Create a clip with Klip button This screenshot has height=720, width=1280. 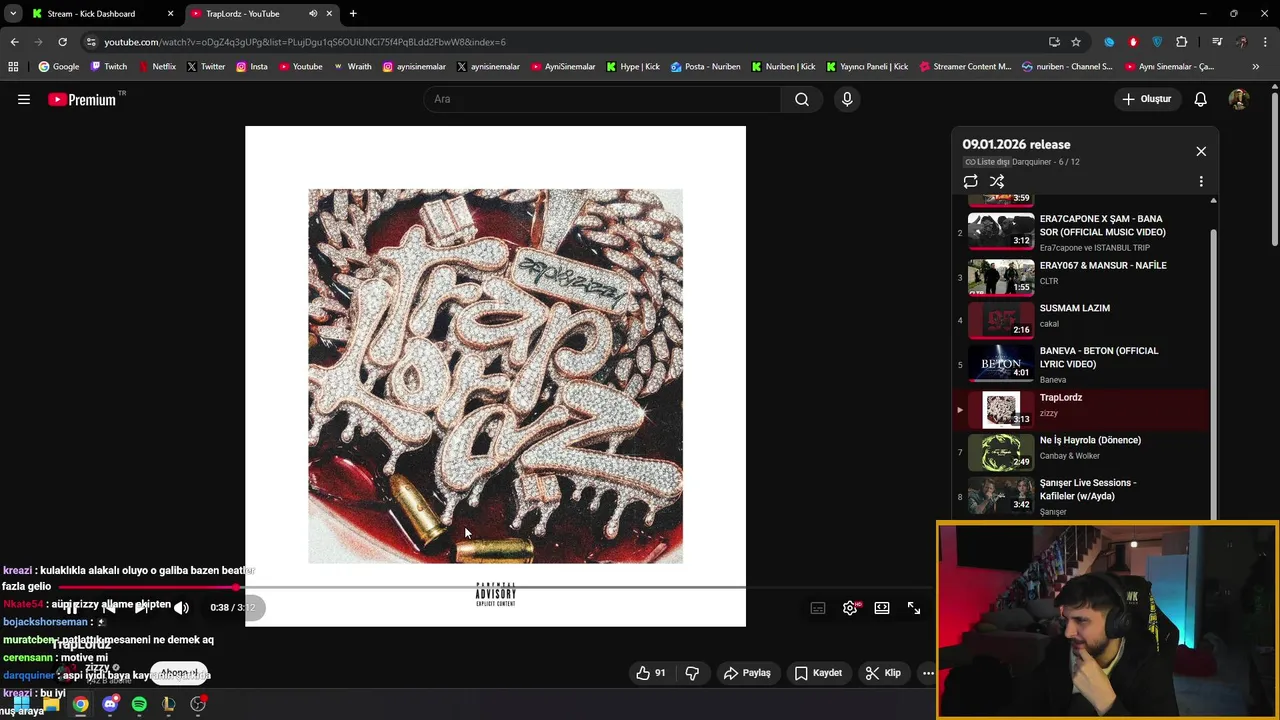click(x=883, y=673)
